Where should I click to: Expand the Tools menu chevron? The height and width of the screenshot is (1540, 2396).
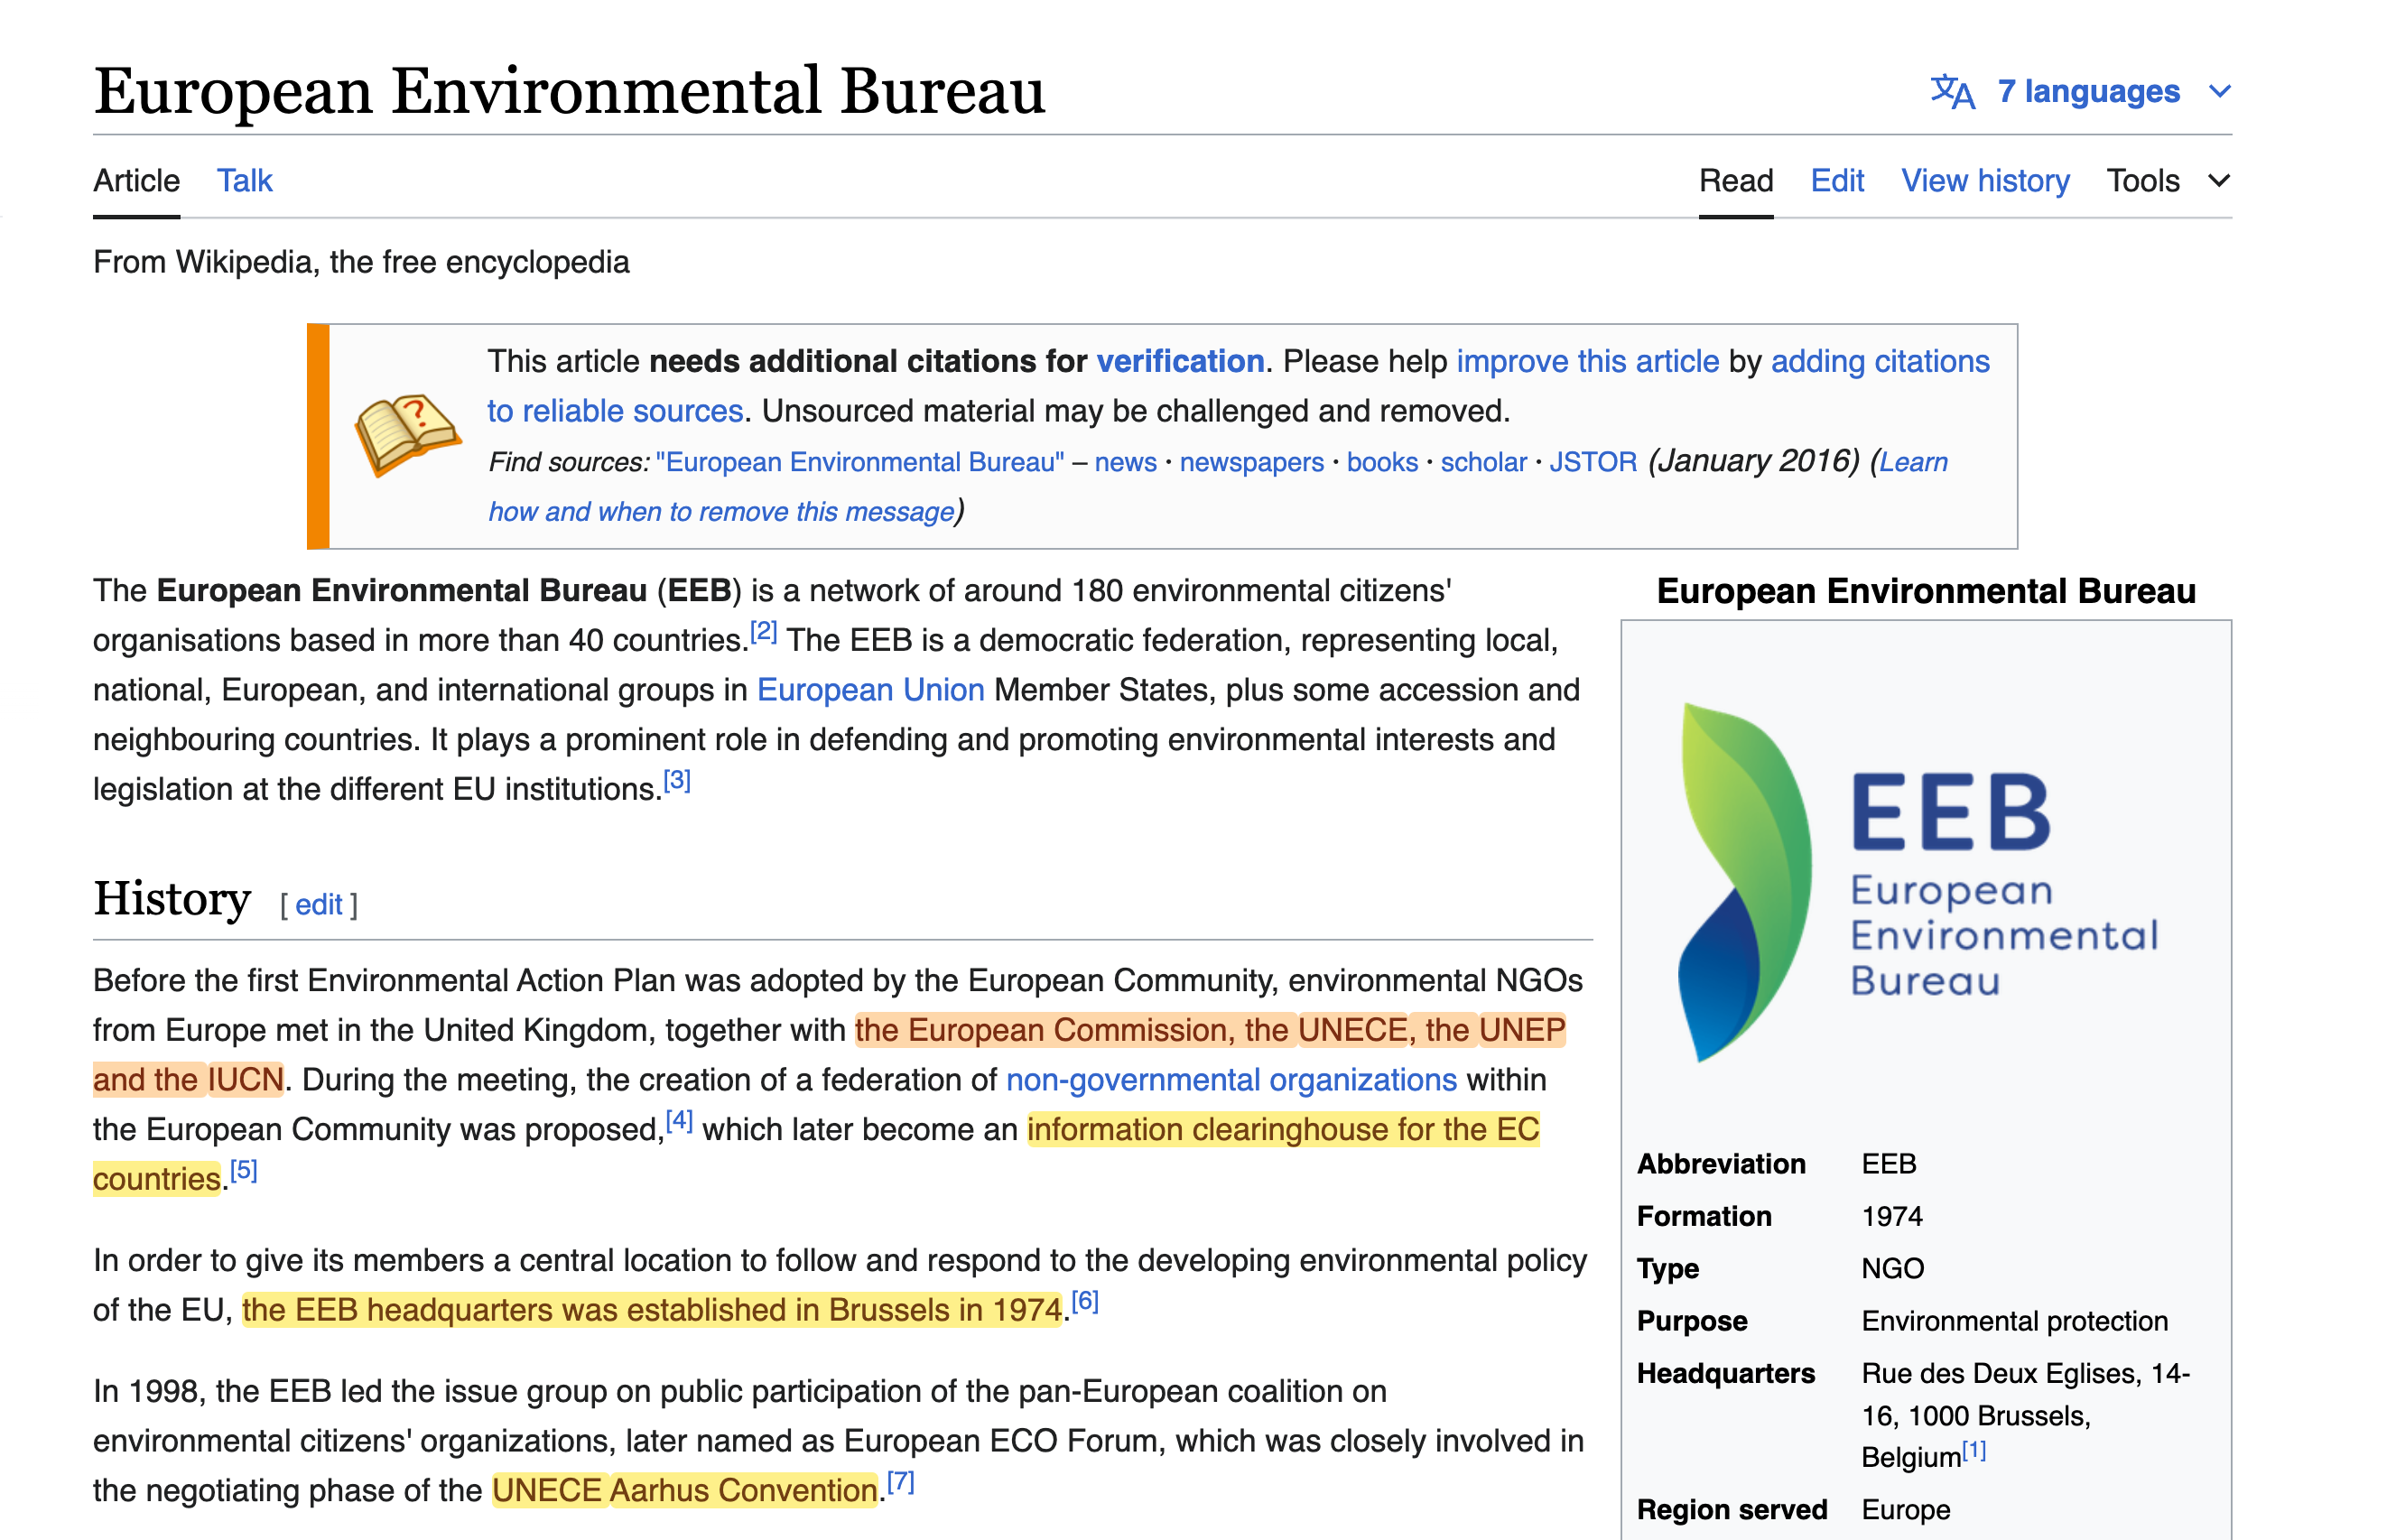(2219, 181)
